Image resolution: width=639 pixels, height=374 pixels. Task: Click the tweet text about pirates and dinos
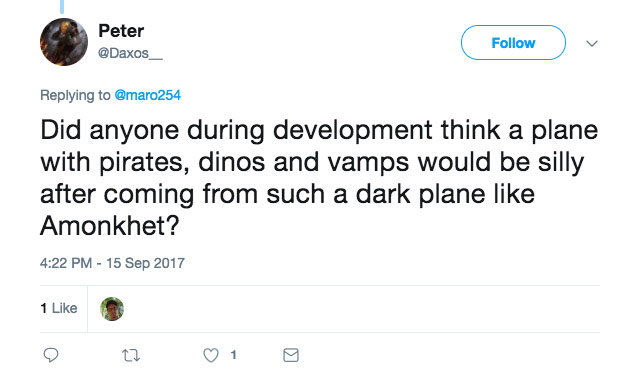click(319, 178)
